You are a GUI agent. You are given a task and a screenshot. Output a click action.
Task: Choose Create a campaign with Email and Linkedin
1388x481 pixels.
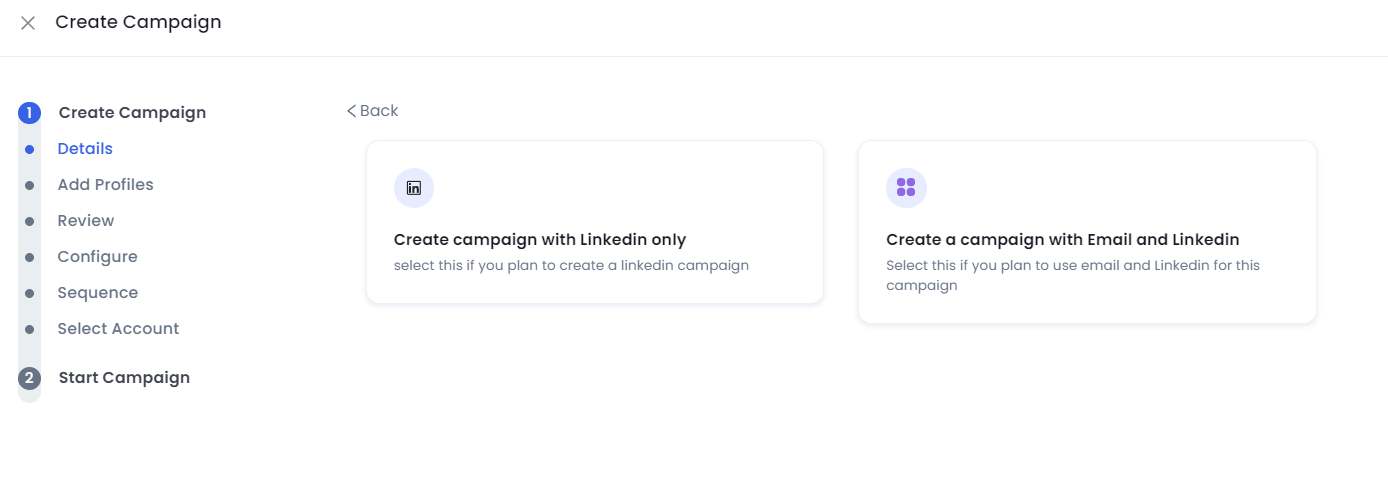(1087, 232)
